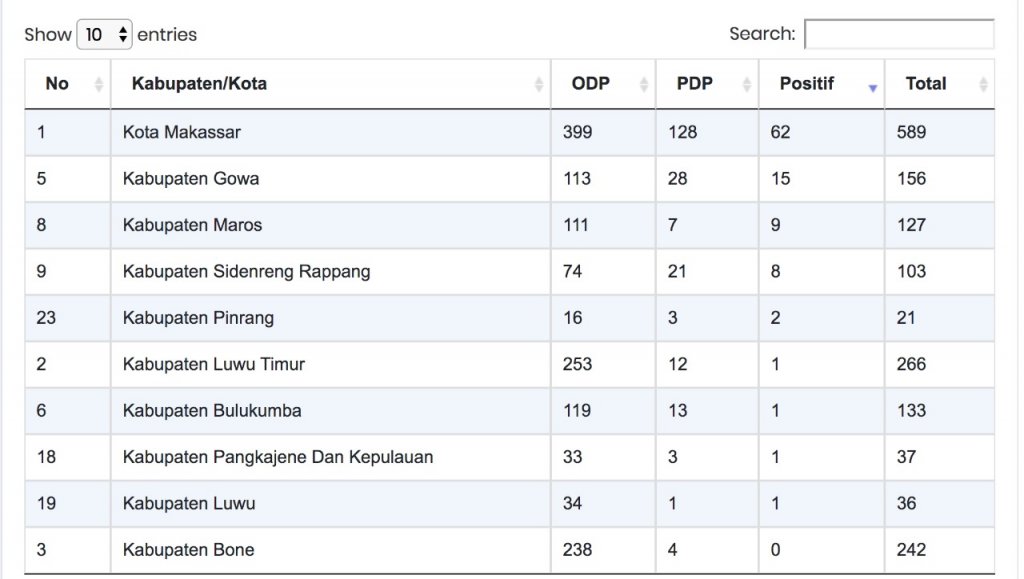Click sort arrows in Total column header
Viewport: 1024px width, 579px height.
[x=983, y=85]
